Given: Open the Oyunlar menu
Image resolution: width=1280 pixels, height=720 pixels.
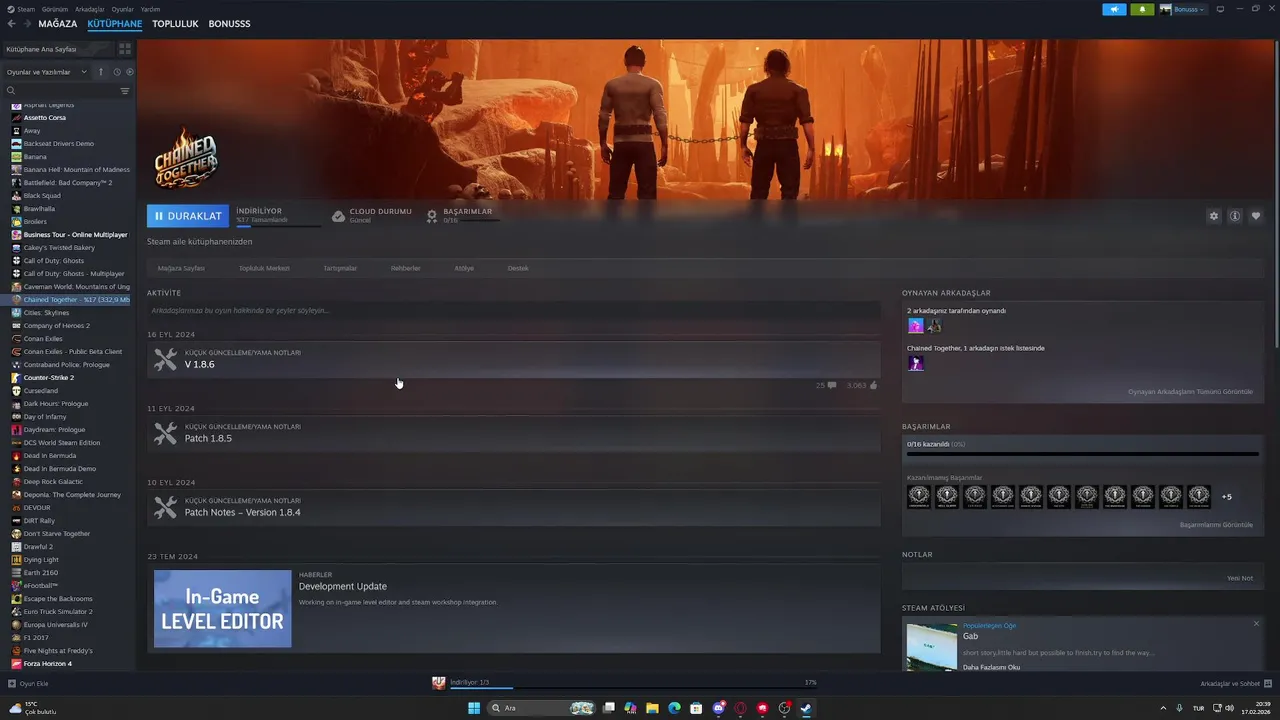Looking at the screenshot, I should pyautogui.click(x=123, y=9).
